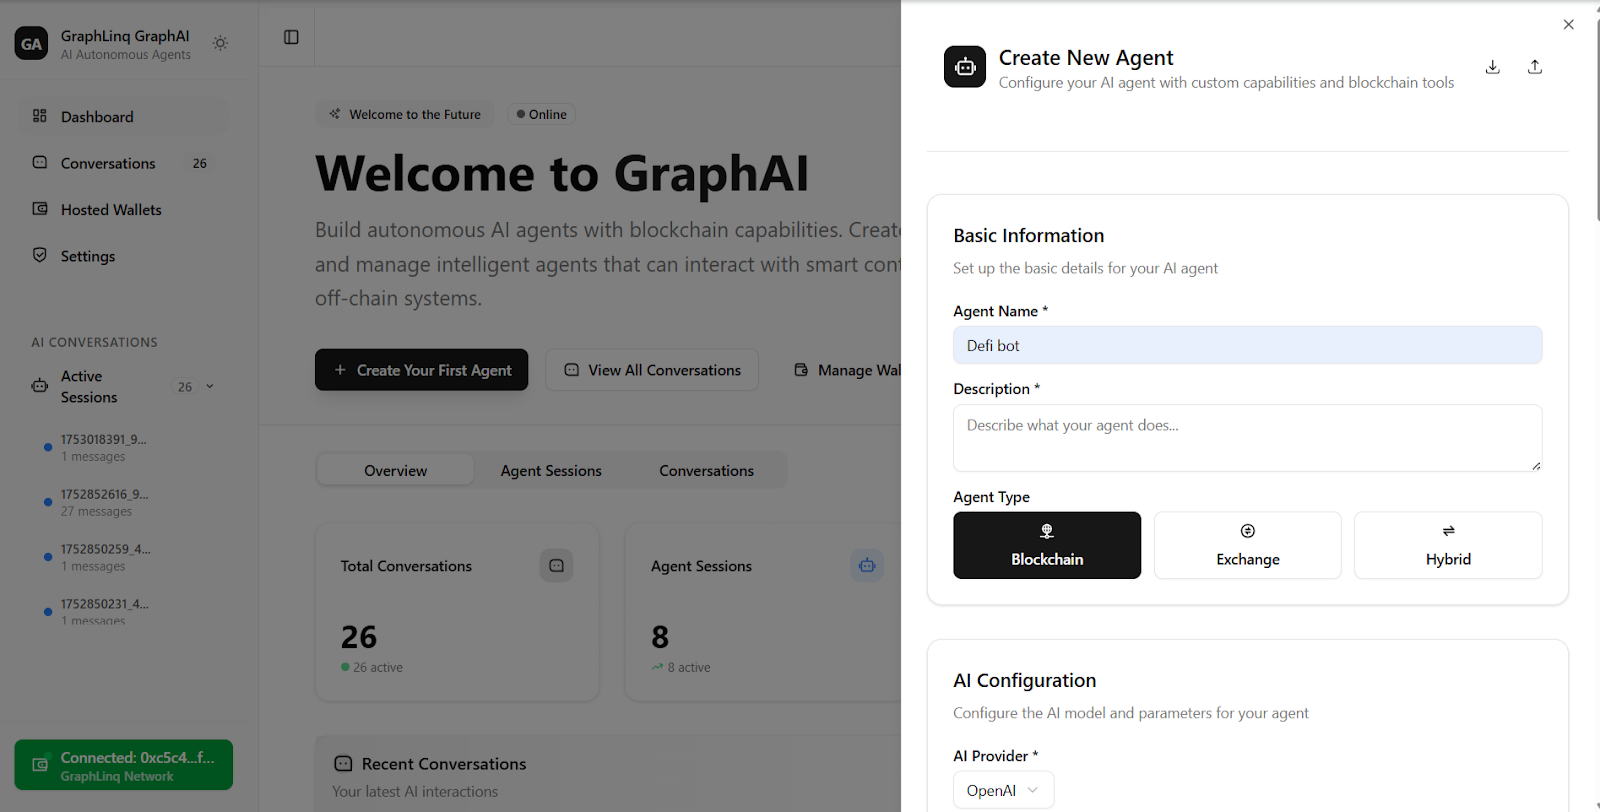Image resolution: width=1600 pixels, height=812 pixels.
Task: Collapse the sidebar with the panel icon
Action: (x=291, y=37)
